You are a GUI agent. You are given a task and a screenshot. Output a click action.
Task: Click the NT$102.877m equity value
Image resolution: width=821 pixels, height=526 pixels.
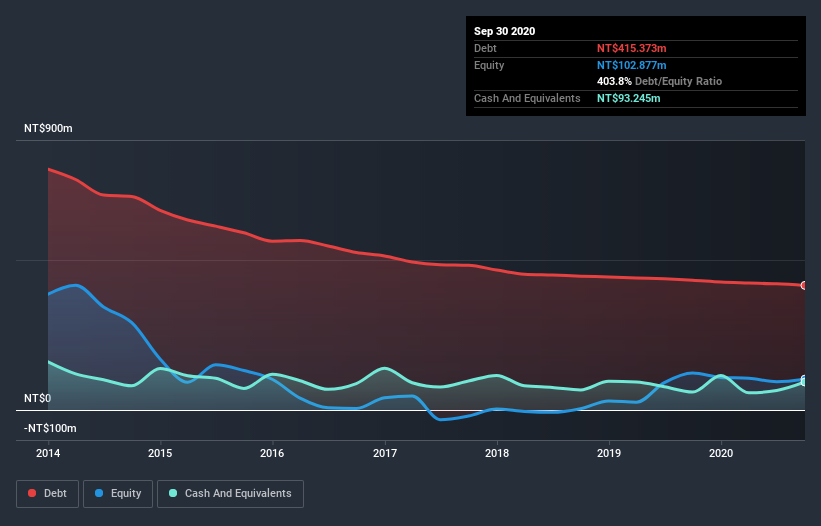[x=631, y=65]
